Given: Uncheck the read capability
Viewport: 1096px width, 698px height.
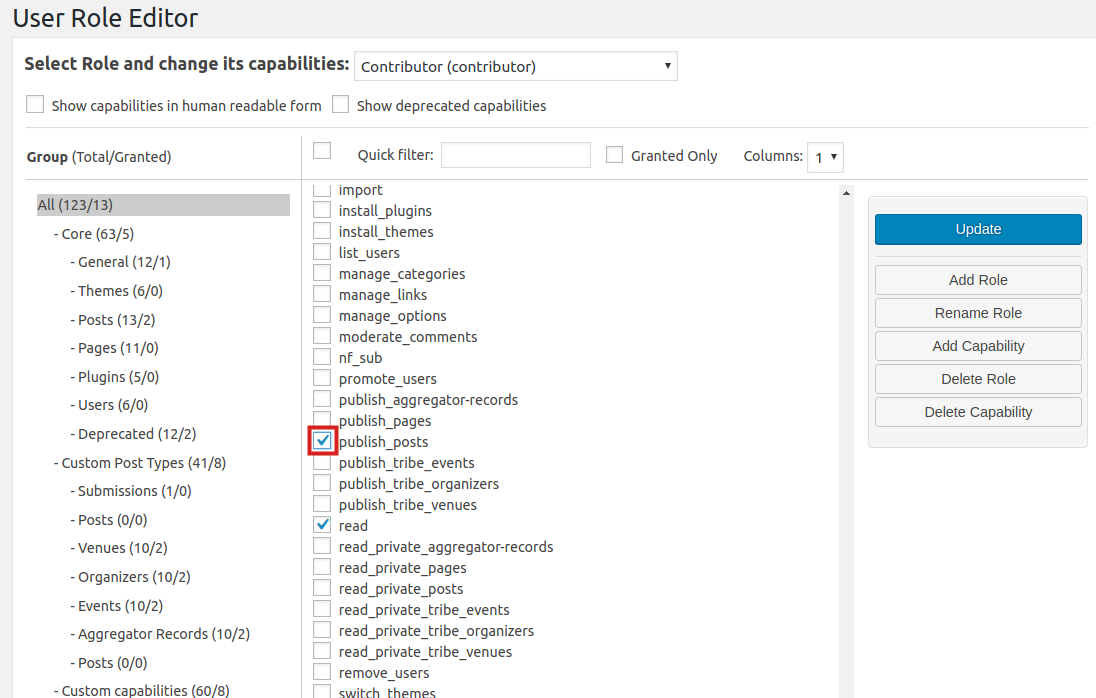Looking at the screenshot, I should point(322,524).
